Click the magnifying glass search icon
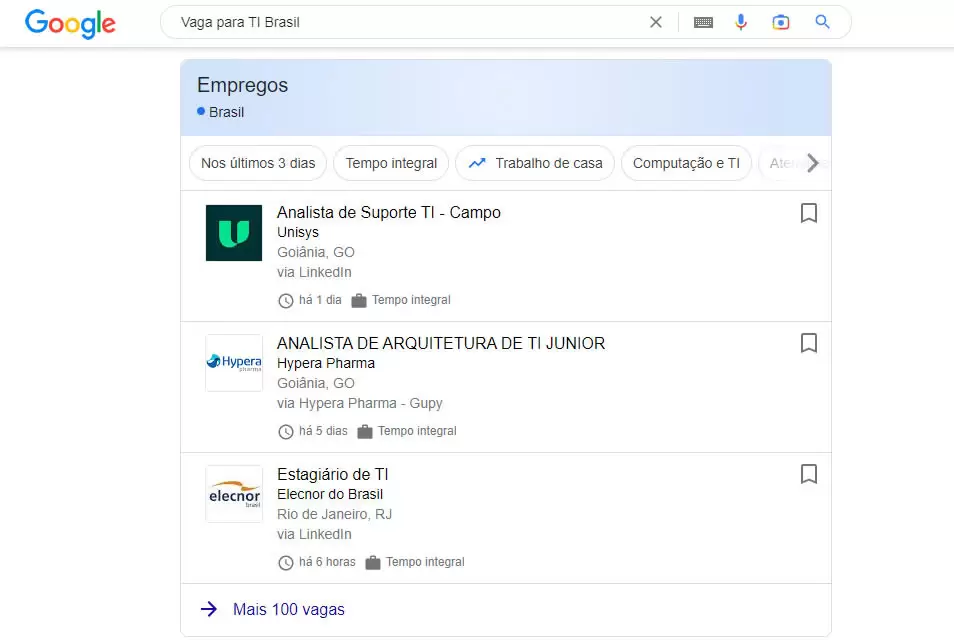Image resolution: width=954 pixels, height=644 pixels. (823, 22)
